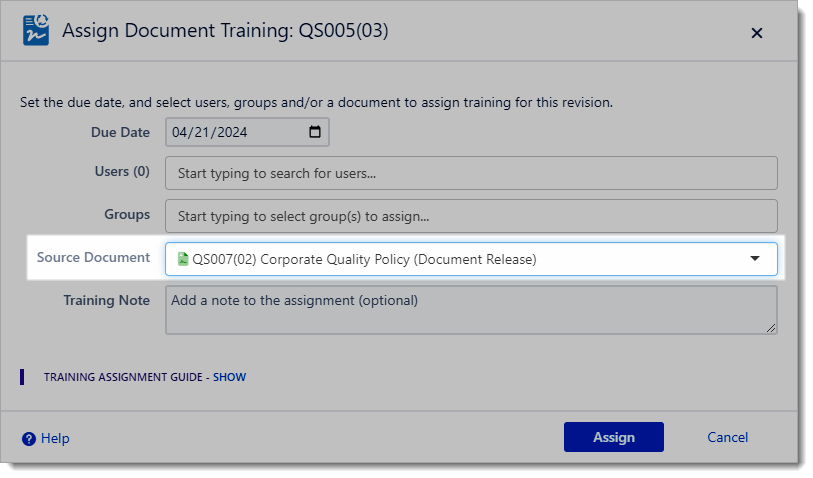Screen dimensions: 813x478
Task: Show the Training Assignment Guide
Action: tap(229, 377)
